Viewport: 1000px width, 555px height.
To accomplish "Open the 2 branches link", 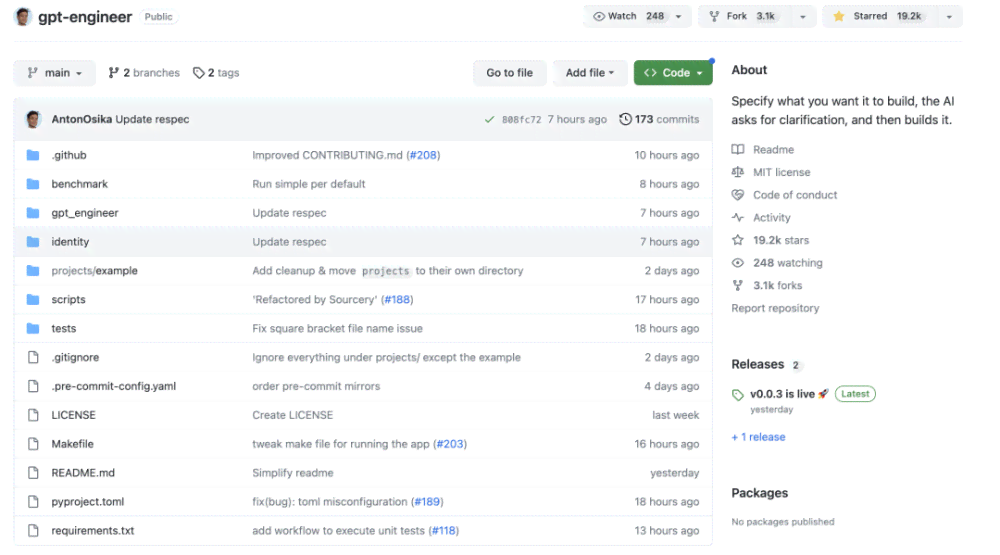I will (144, 73).
